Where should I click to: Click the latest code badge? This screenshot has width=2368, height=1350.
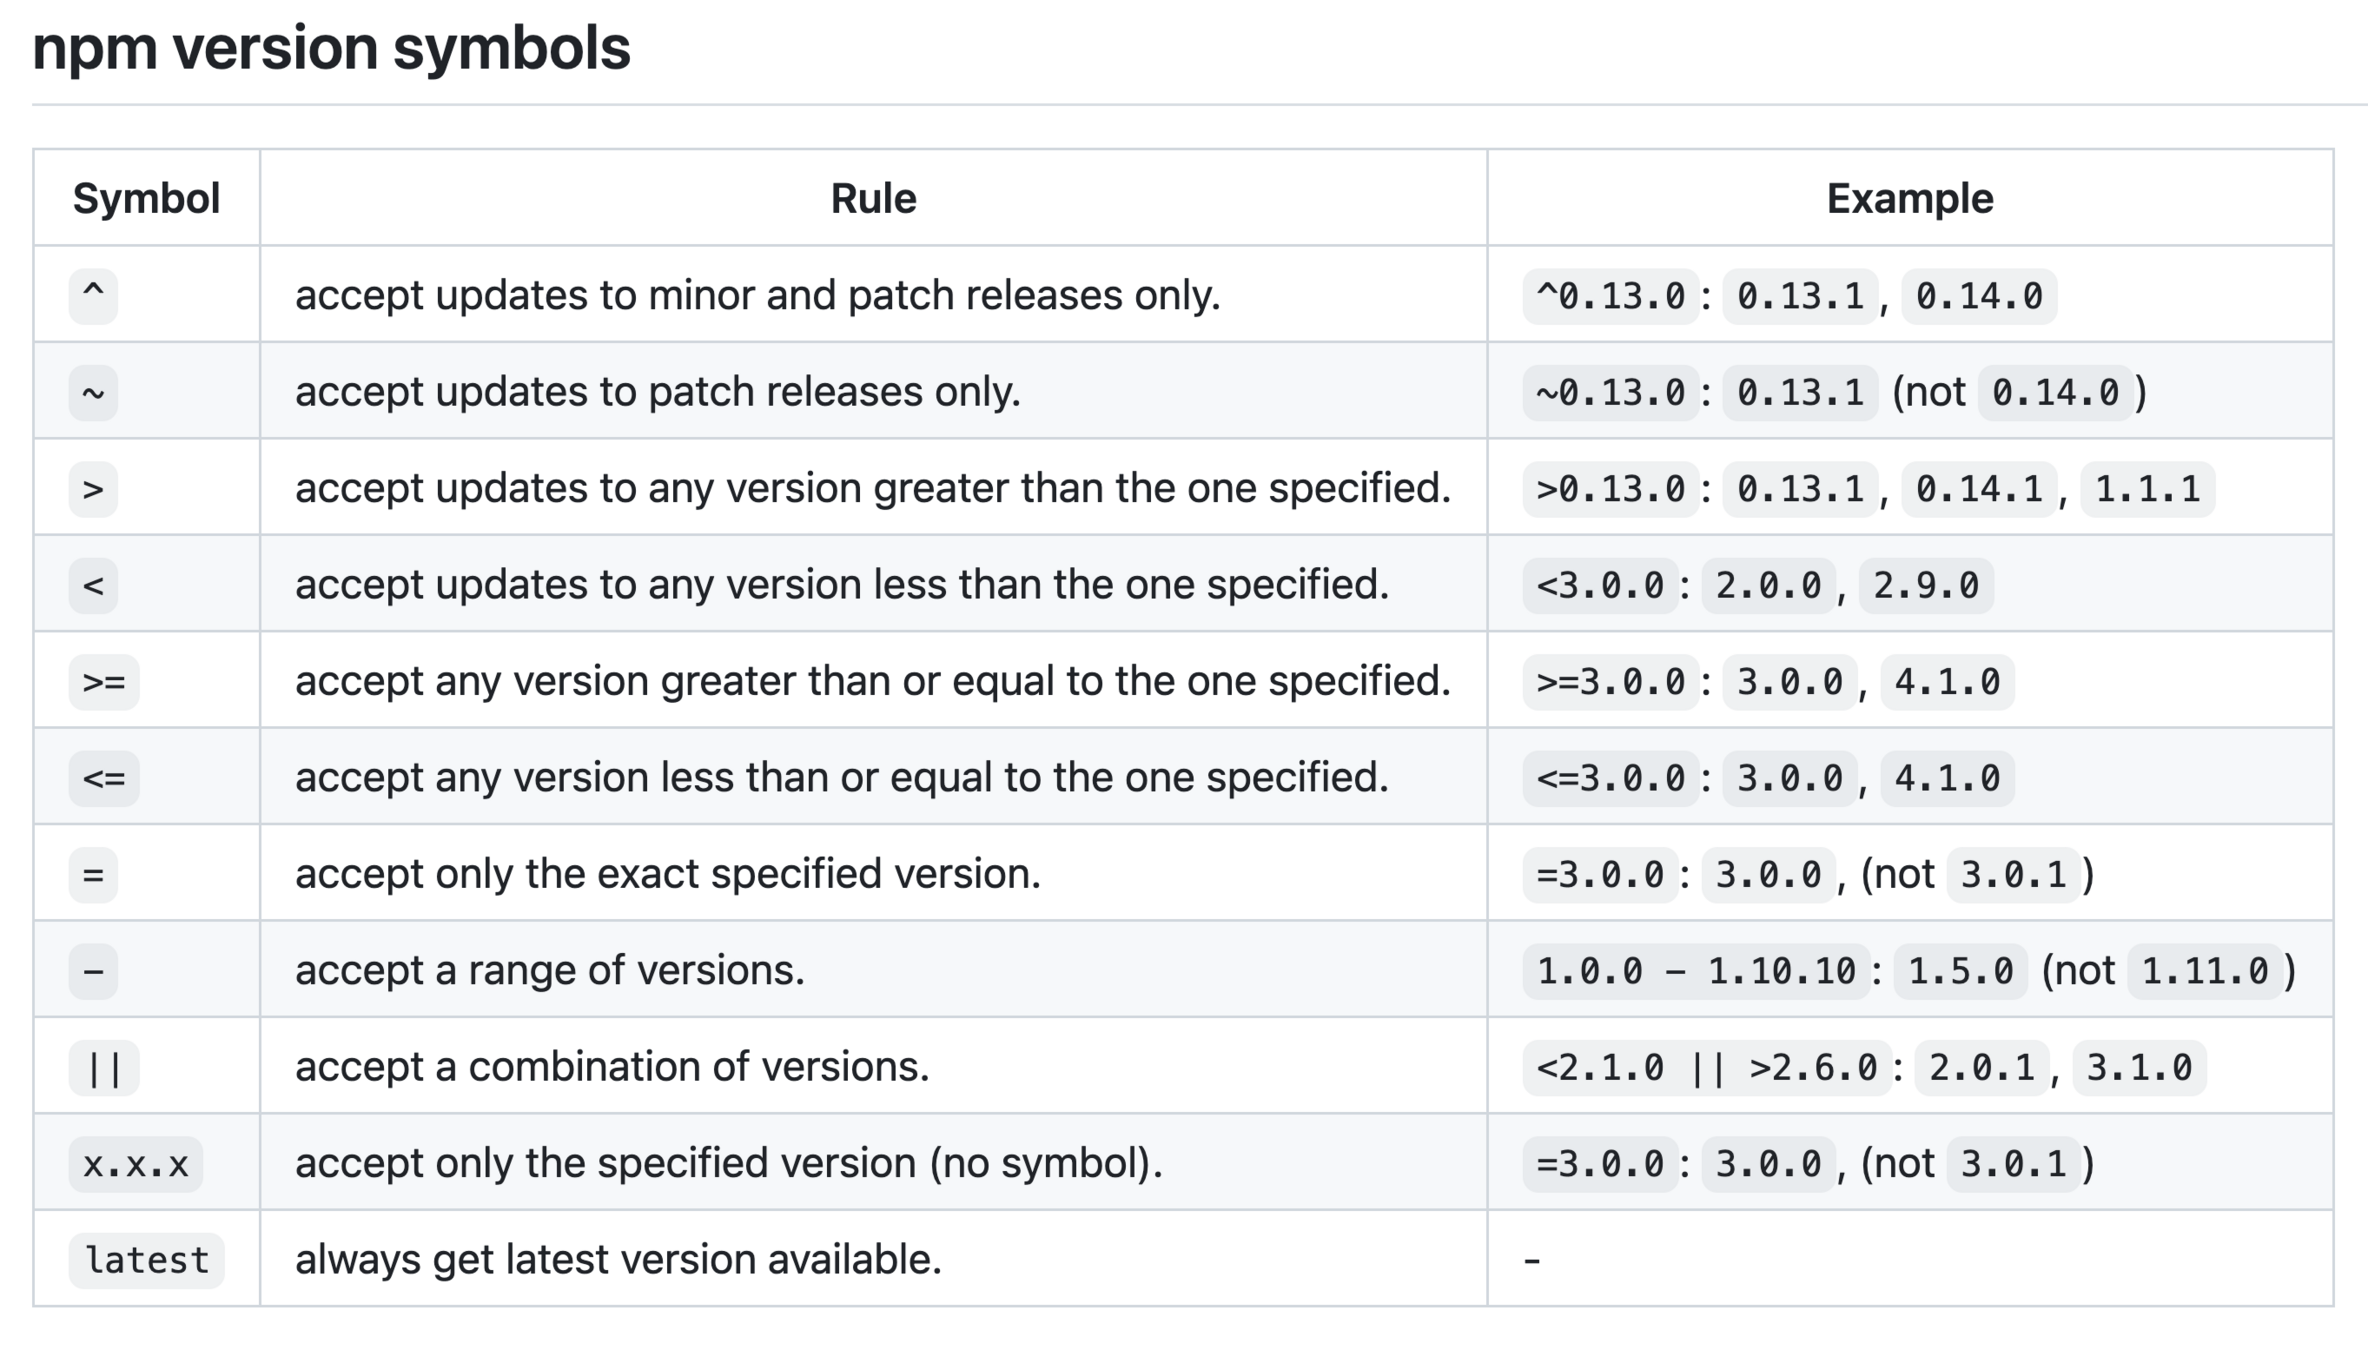pos(147,1260)
